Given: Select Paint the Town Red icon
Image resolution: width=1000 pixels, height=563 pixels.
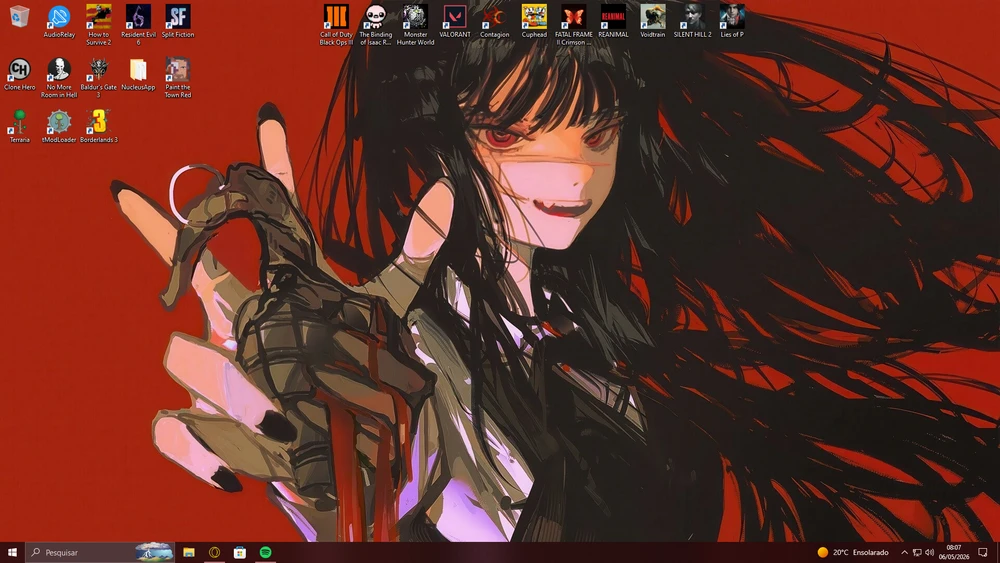Looking at the screenshot, I should pos(178,78).
